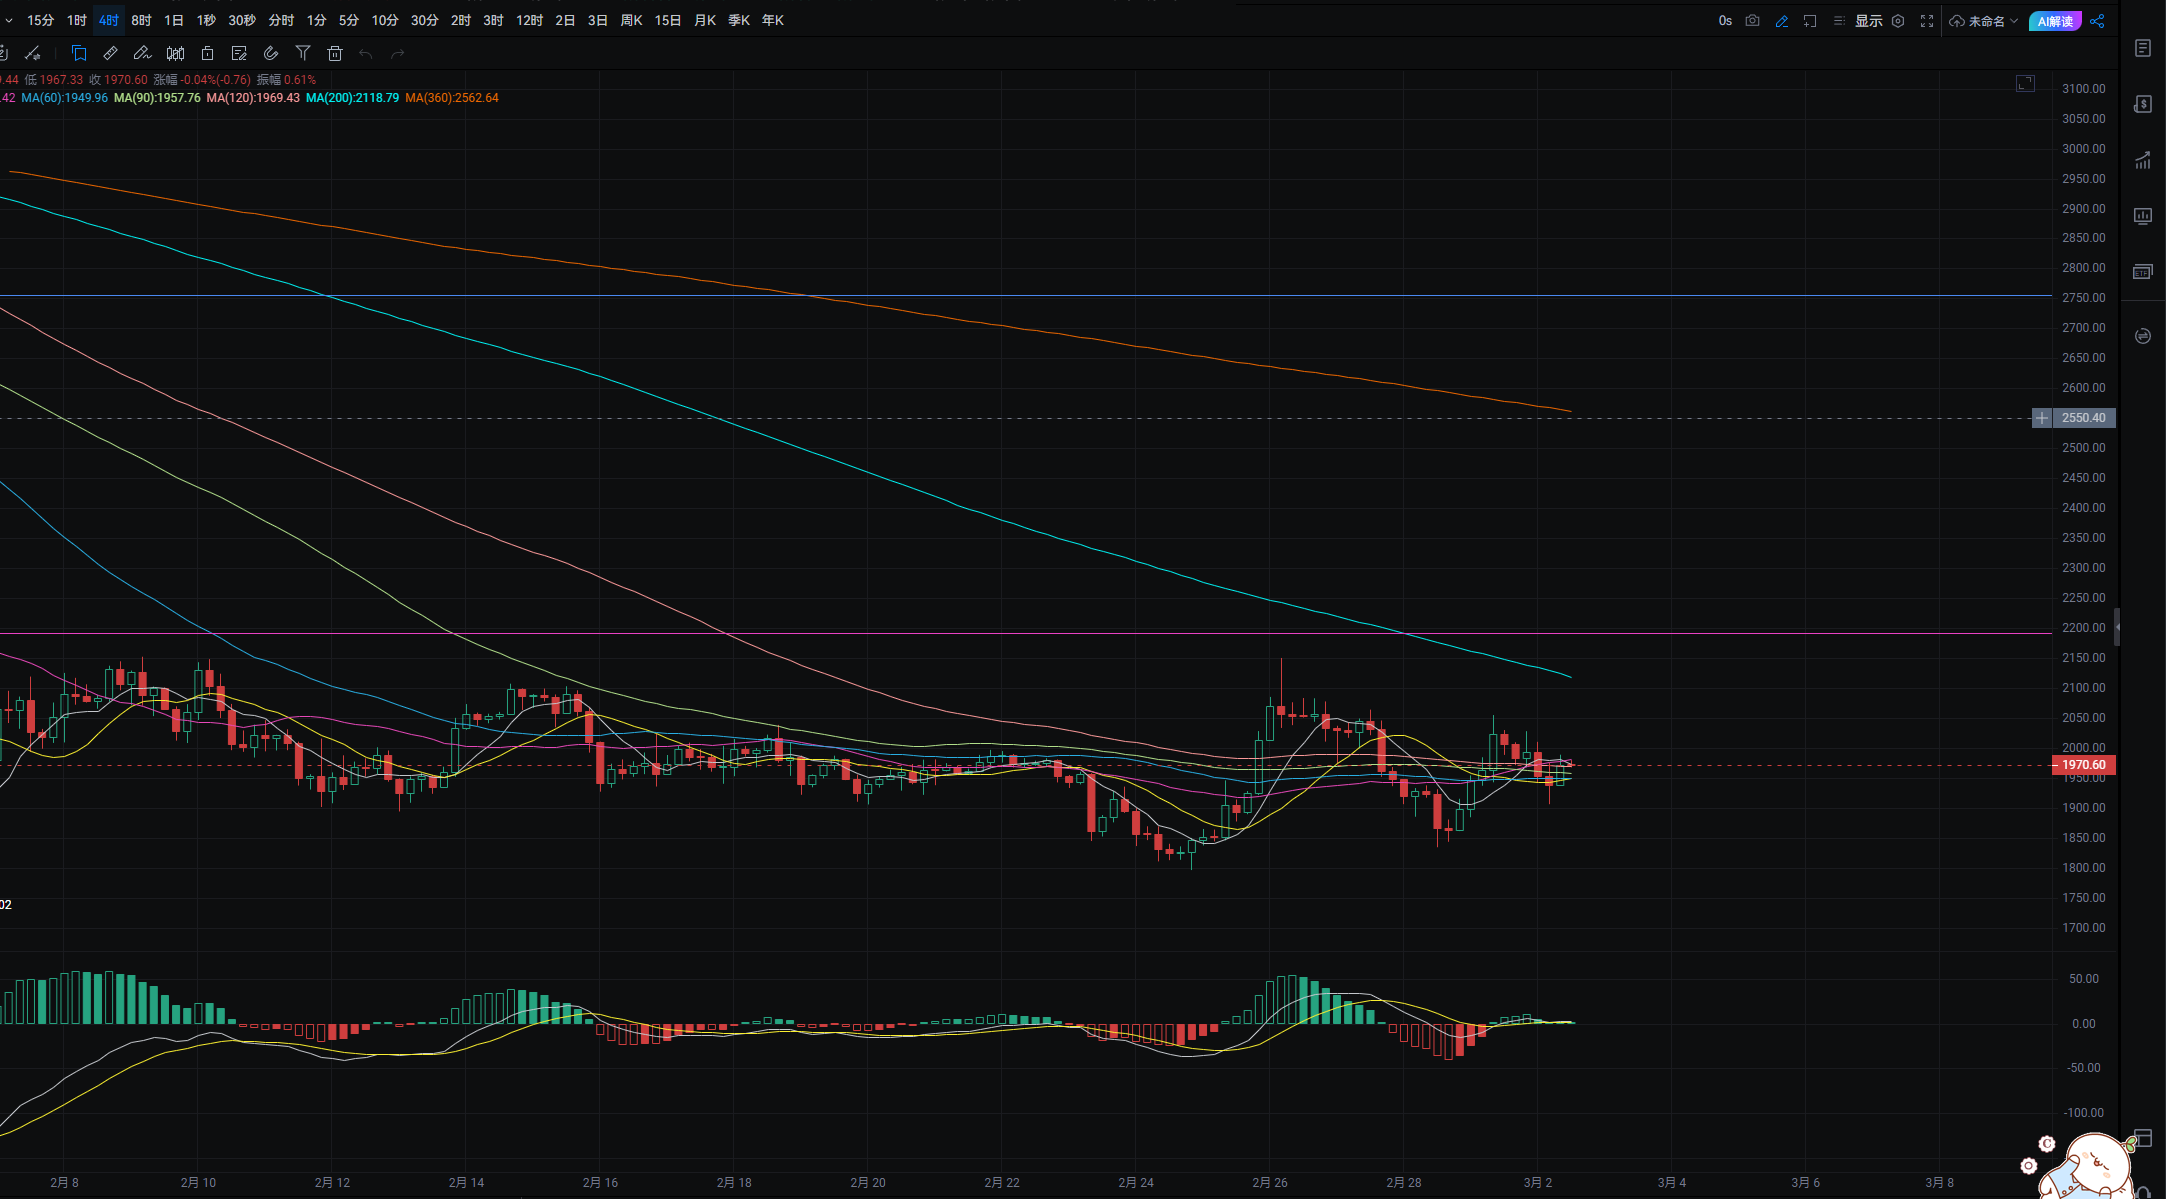Enter fullscreen chart mode

coord(1927,21)
